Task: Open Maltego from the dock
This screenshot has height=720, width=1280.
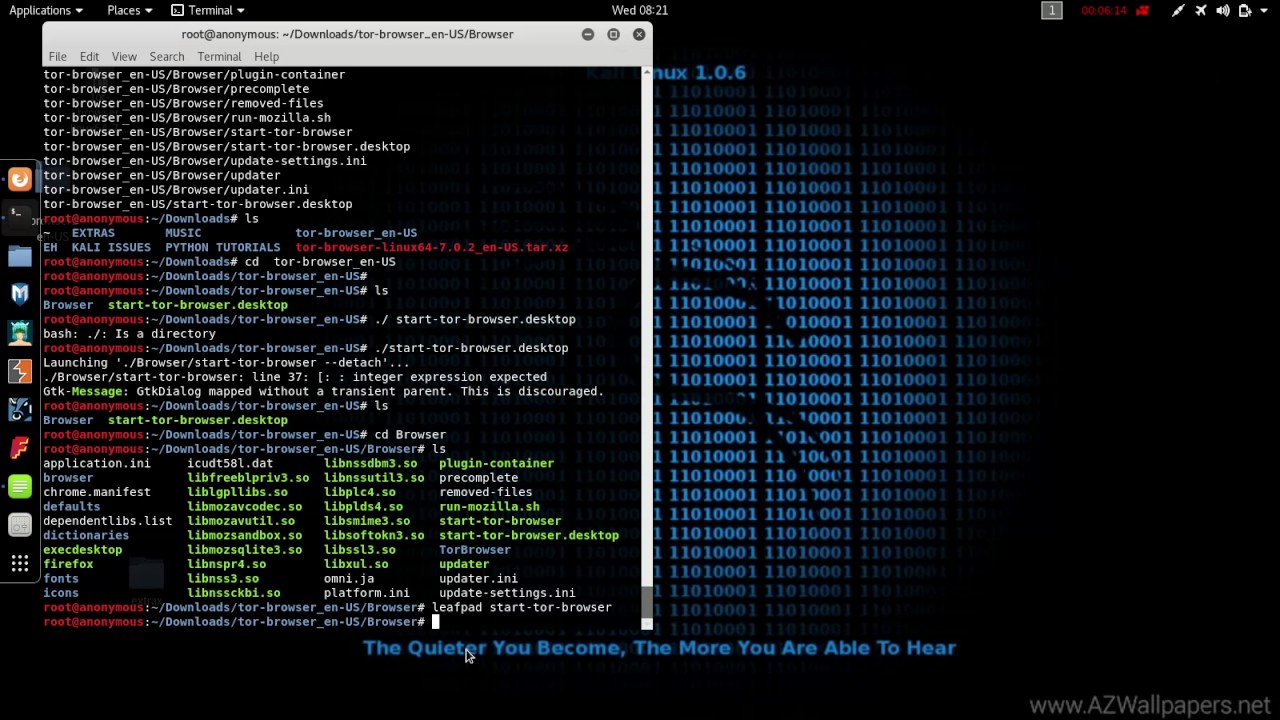Action: pos(20,409)
